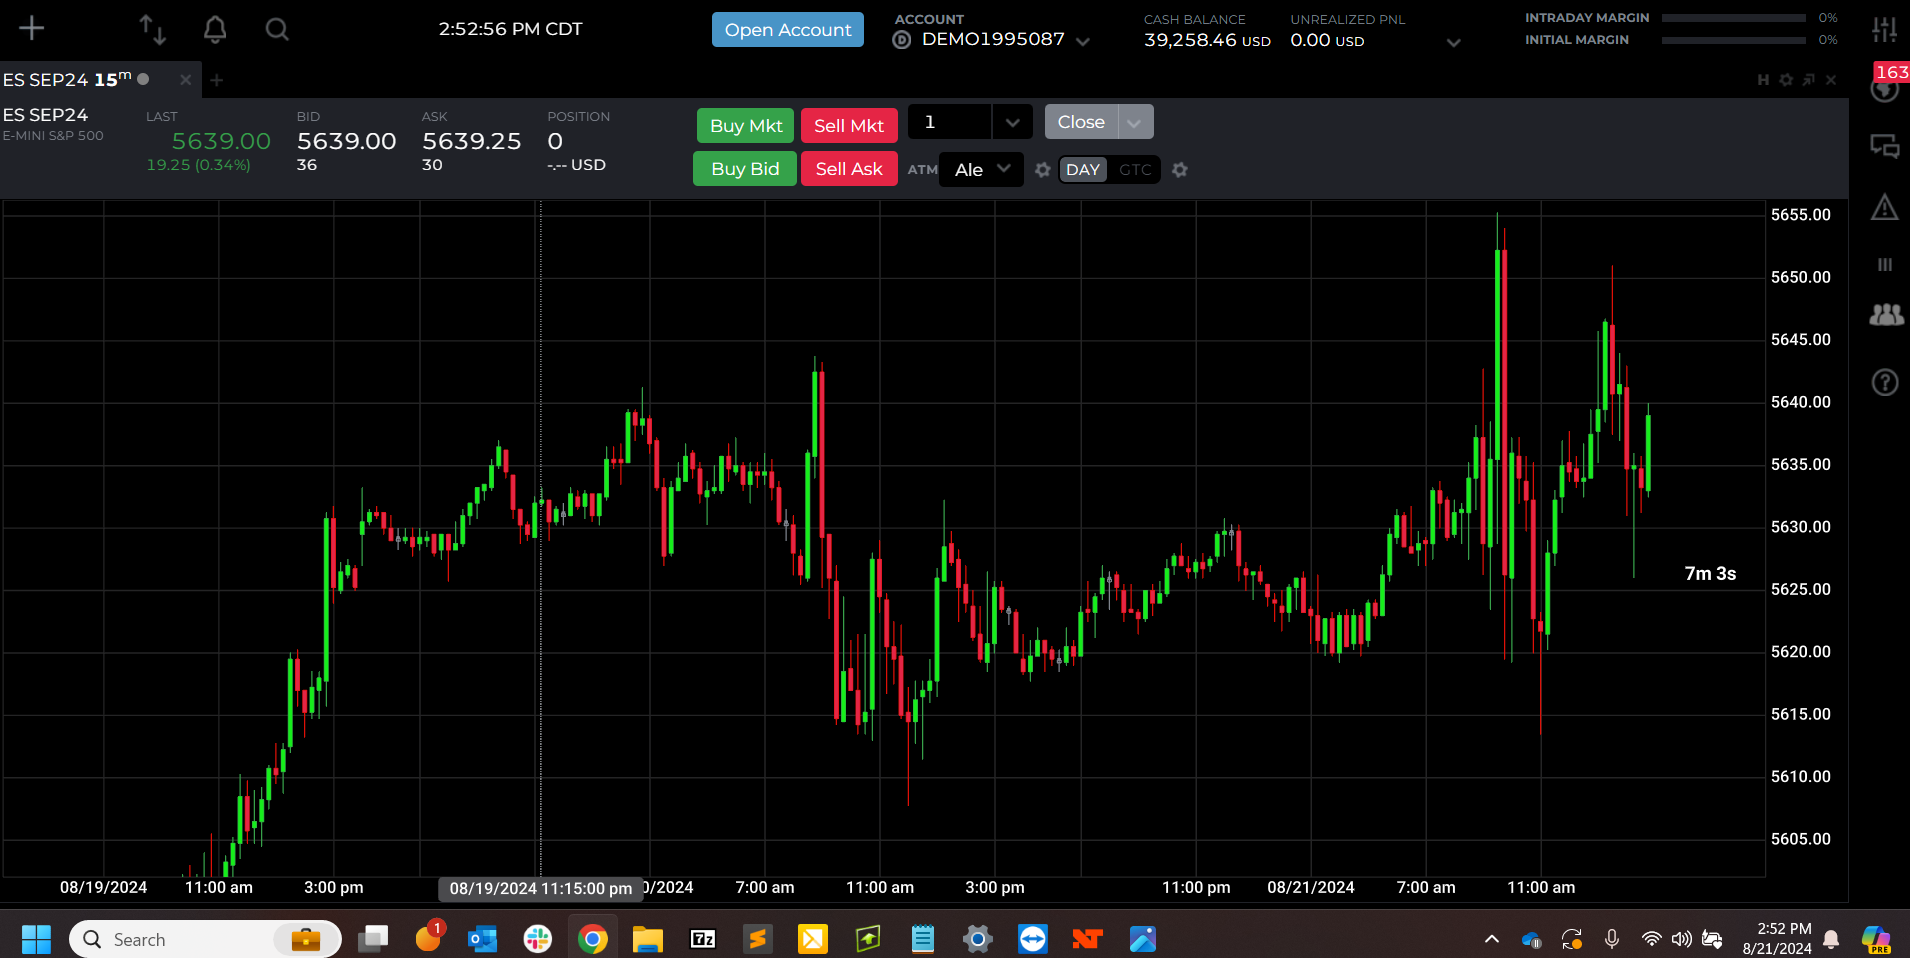The height and width of the screenshot is (958, 1910).
Task: Open the help question mark icon
Action: [x=1885, y=382]
